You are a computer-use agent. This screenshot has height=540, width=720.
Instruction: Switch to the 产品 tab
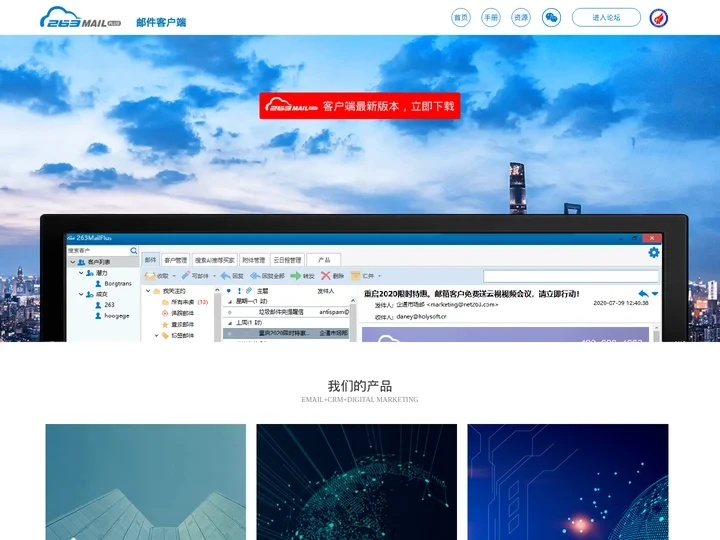coord(324,260)
